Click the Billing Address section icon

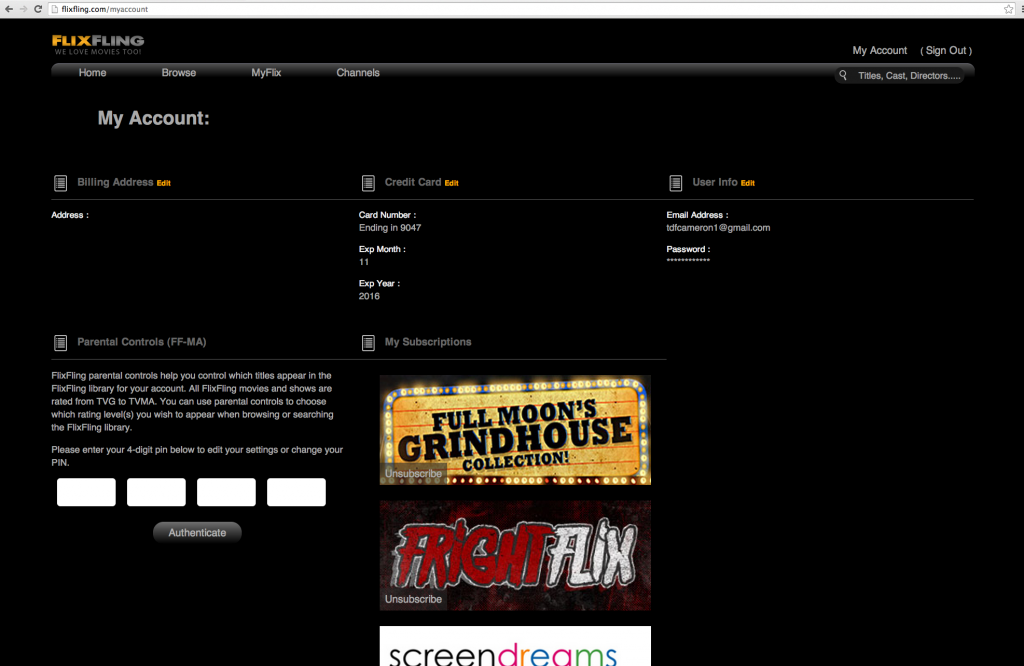(60, 183)
